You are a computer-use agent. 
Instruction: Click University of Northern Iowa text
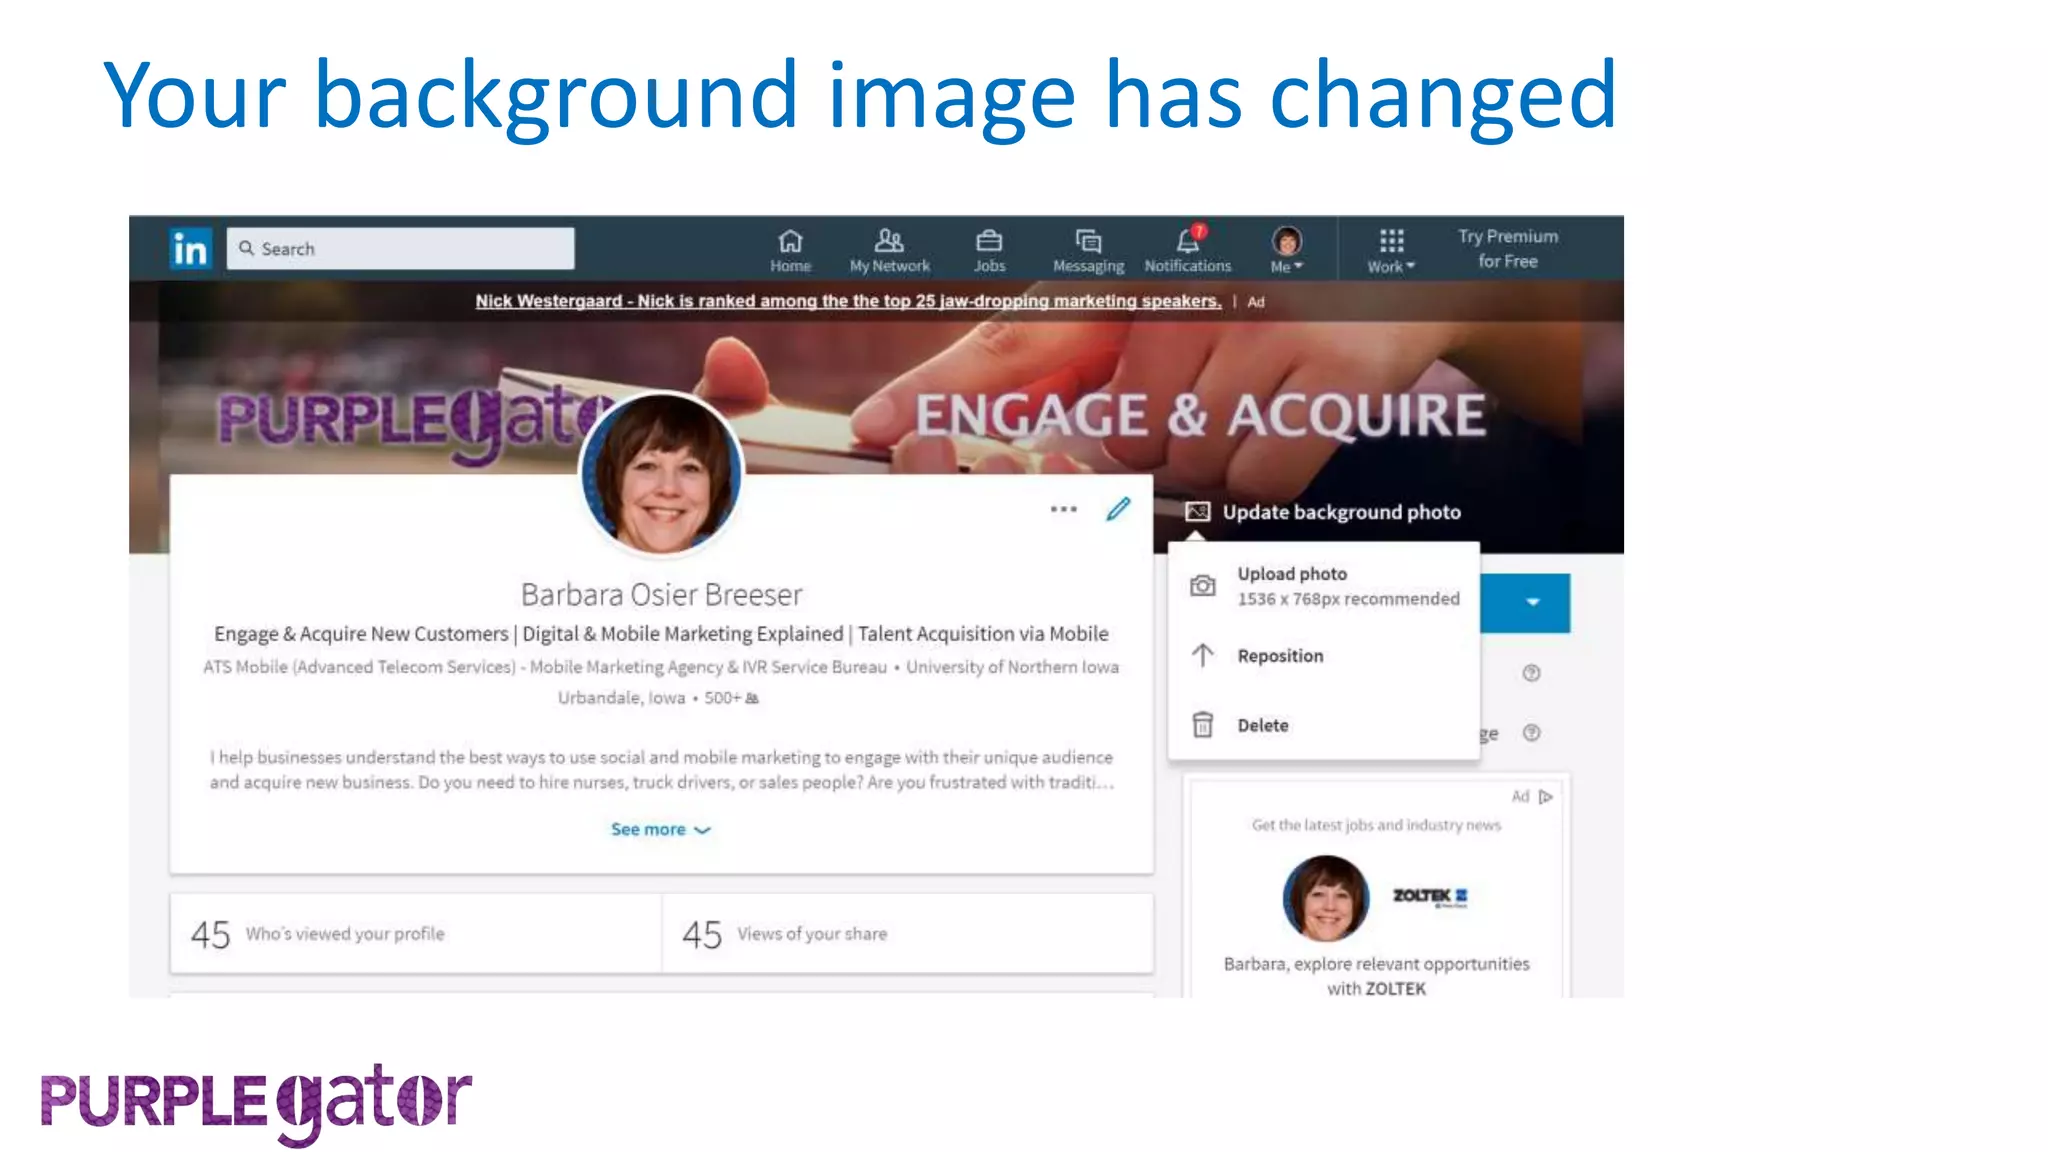tap(1012, 667)
